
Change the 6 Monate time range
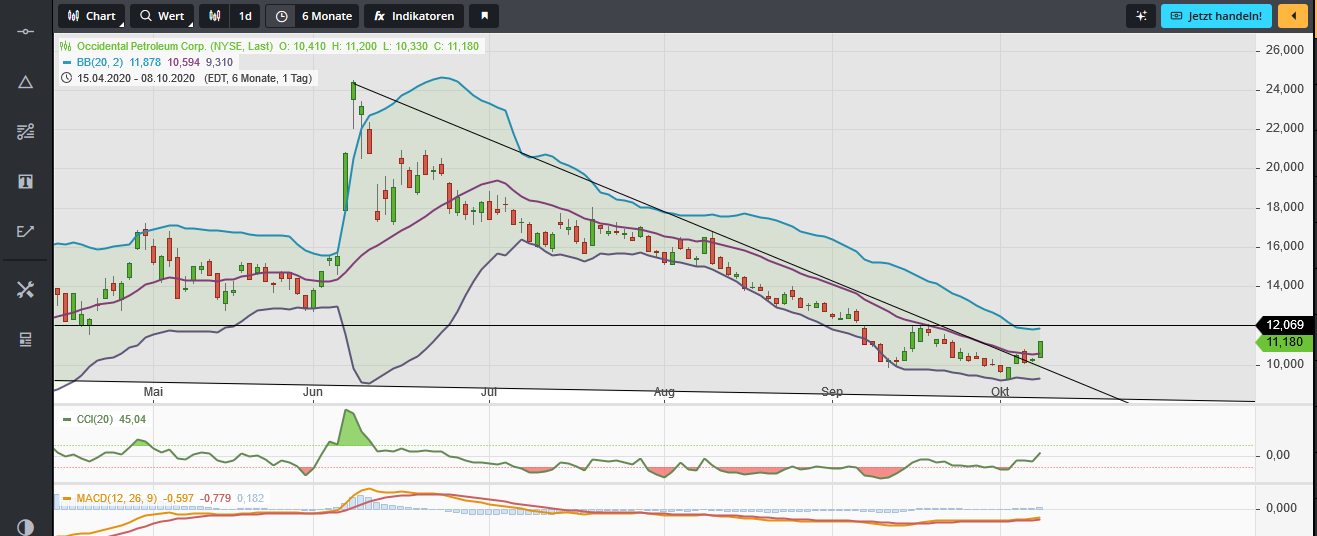click(312, 16)
